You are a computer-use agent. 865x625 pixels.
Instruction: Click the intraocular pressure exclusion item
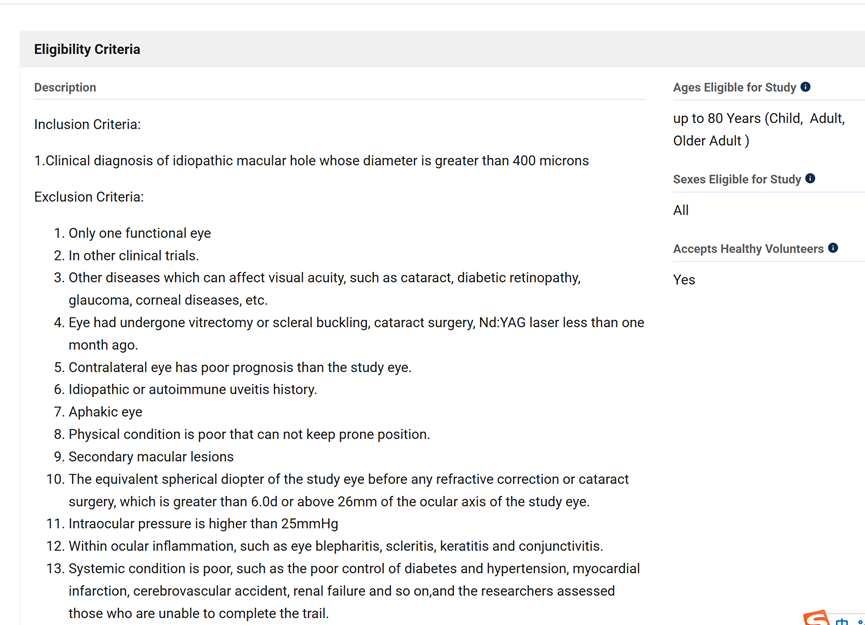[x=203, y=524]
